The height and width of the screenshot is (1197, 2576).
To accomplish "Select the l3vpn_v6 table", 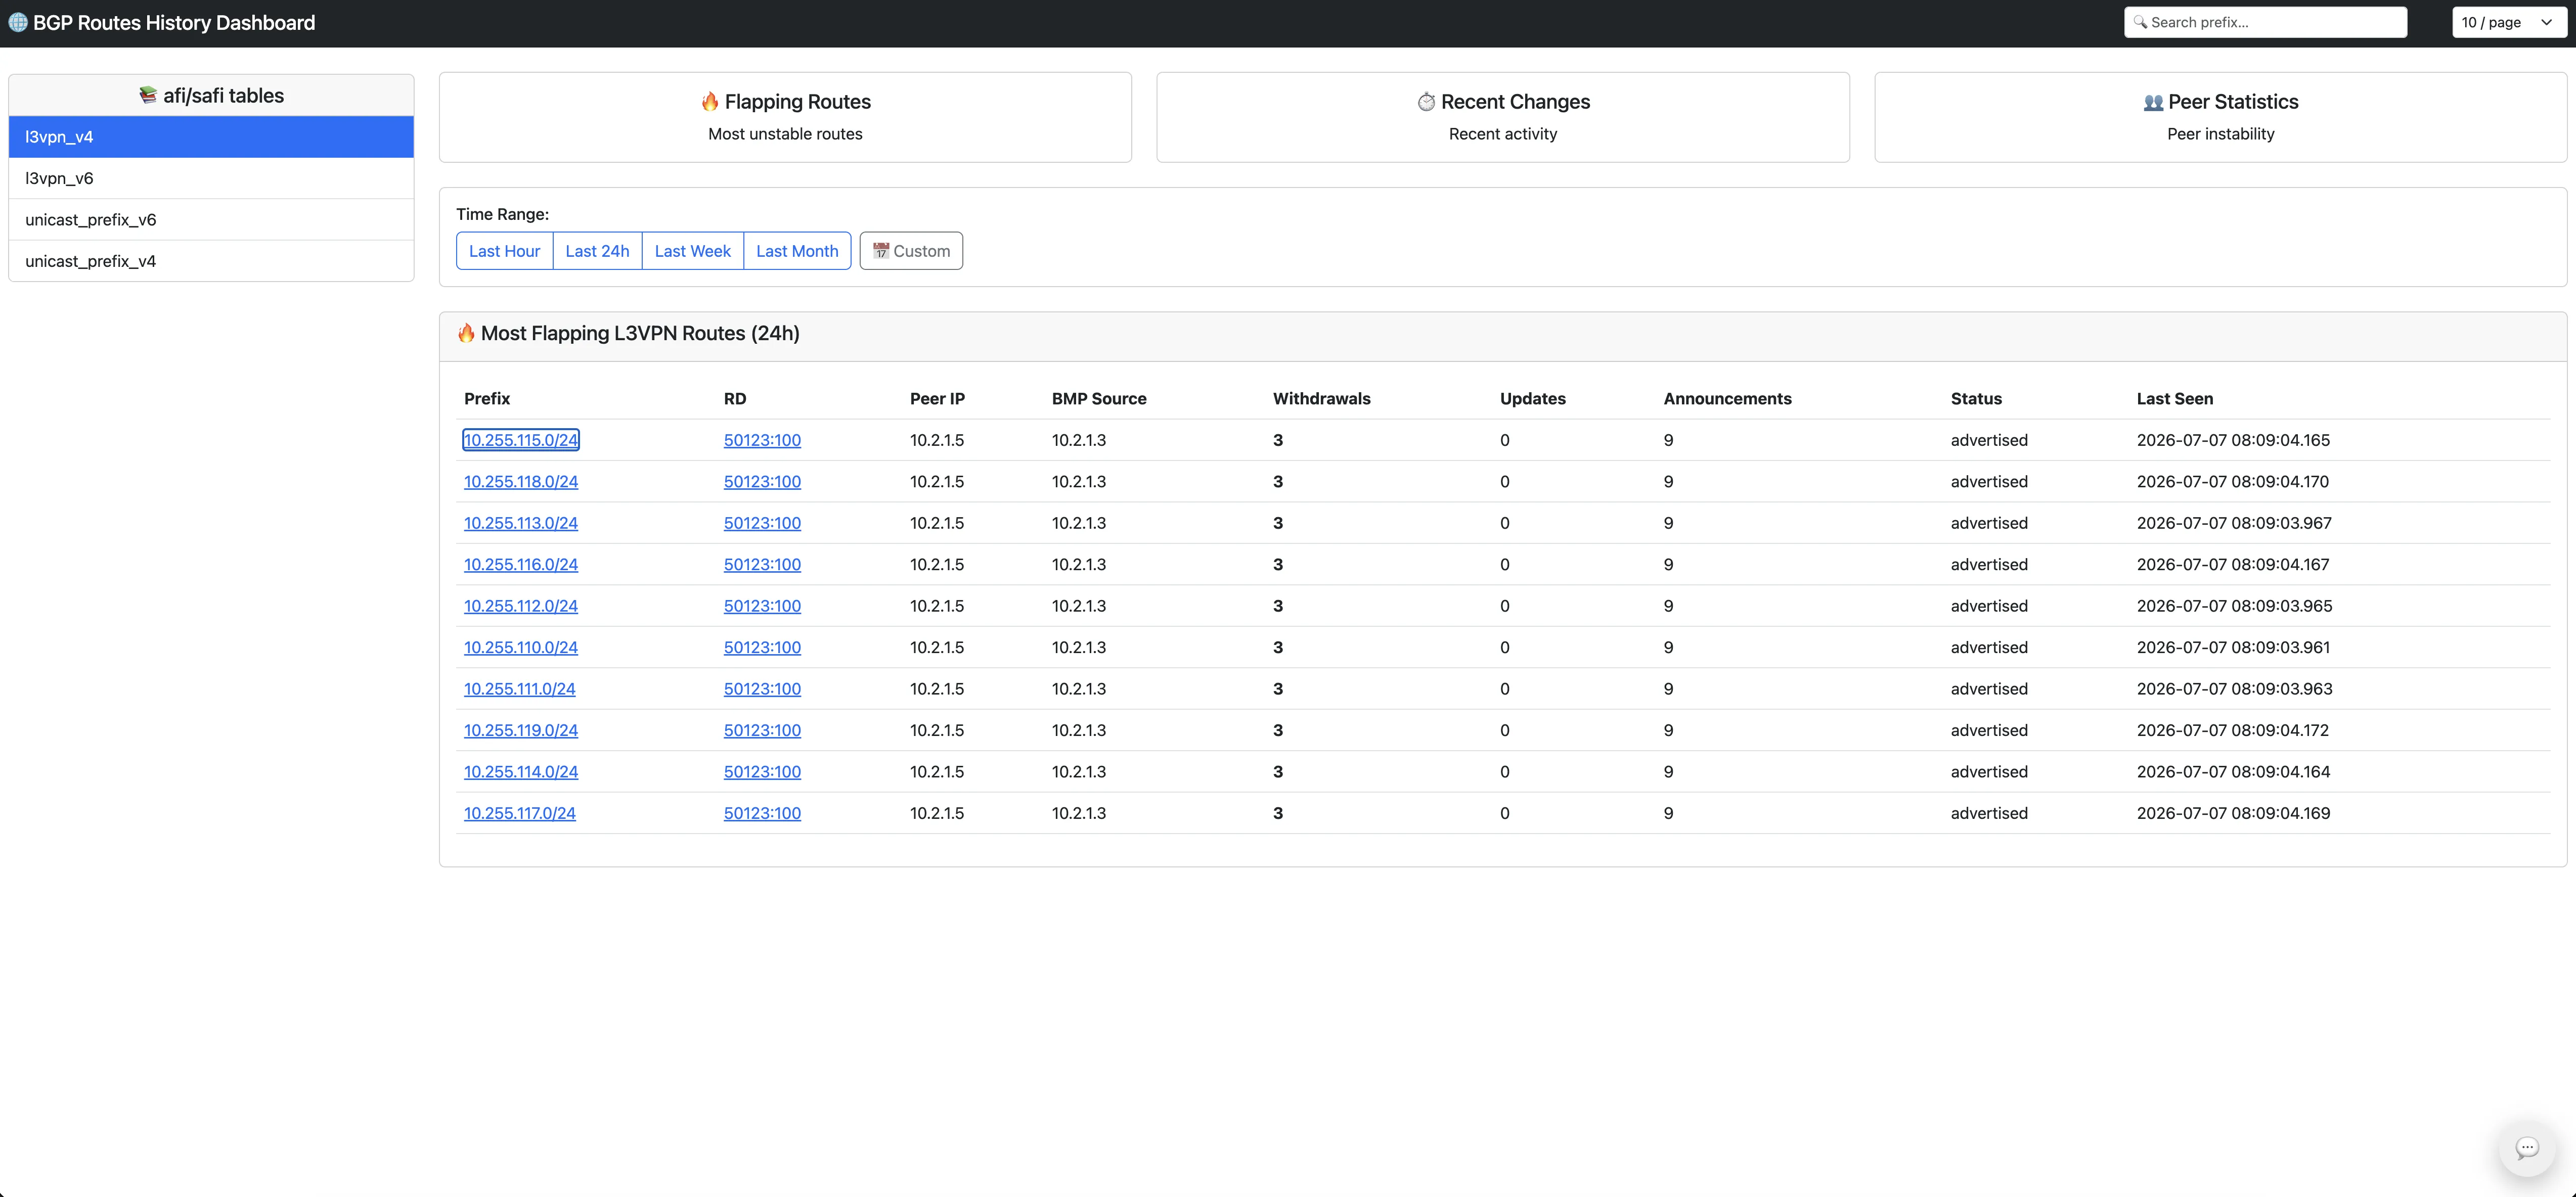I will tap(211, 178).
